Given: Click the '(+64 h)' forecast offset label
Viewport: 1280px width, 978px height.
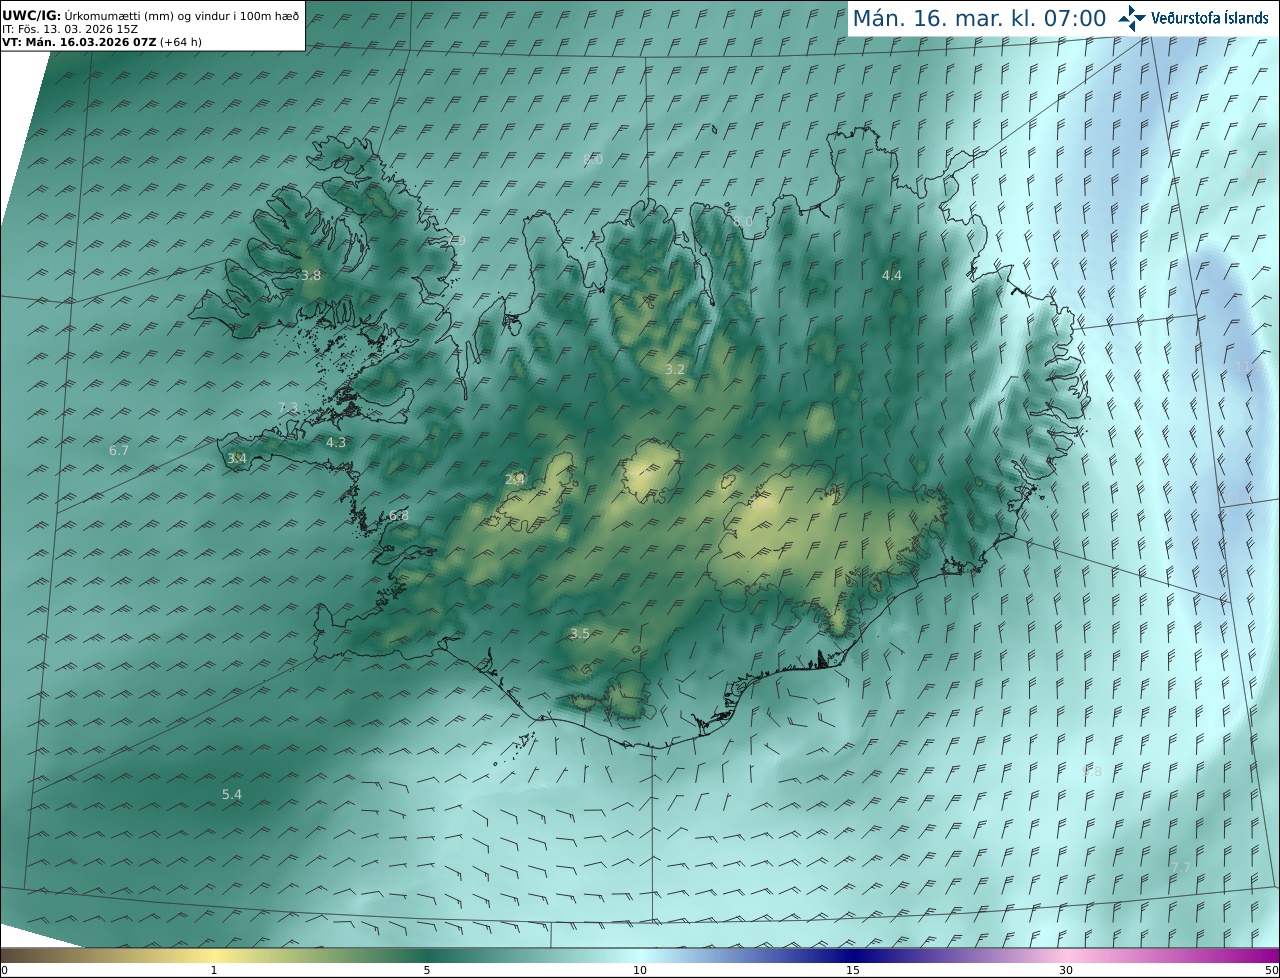Looking at the screenshot, I should pyautogui.click(x=181, y=42).
